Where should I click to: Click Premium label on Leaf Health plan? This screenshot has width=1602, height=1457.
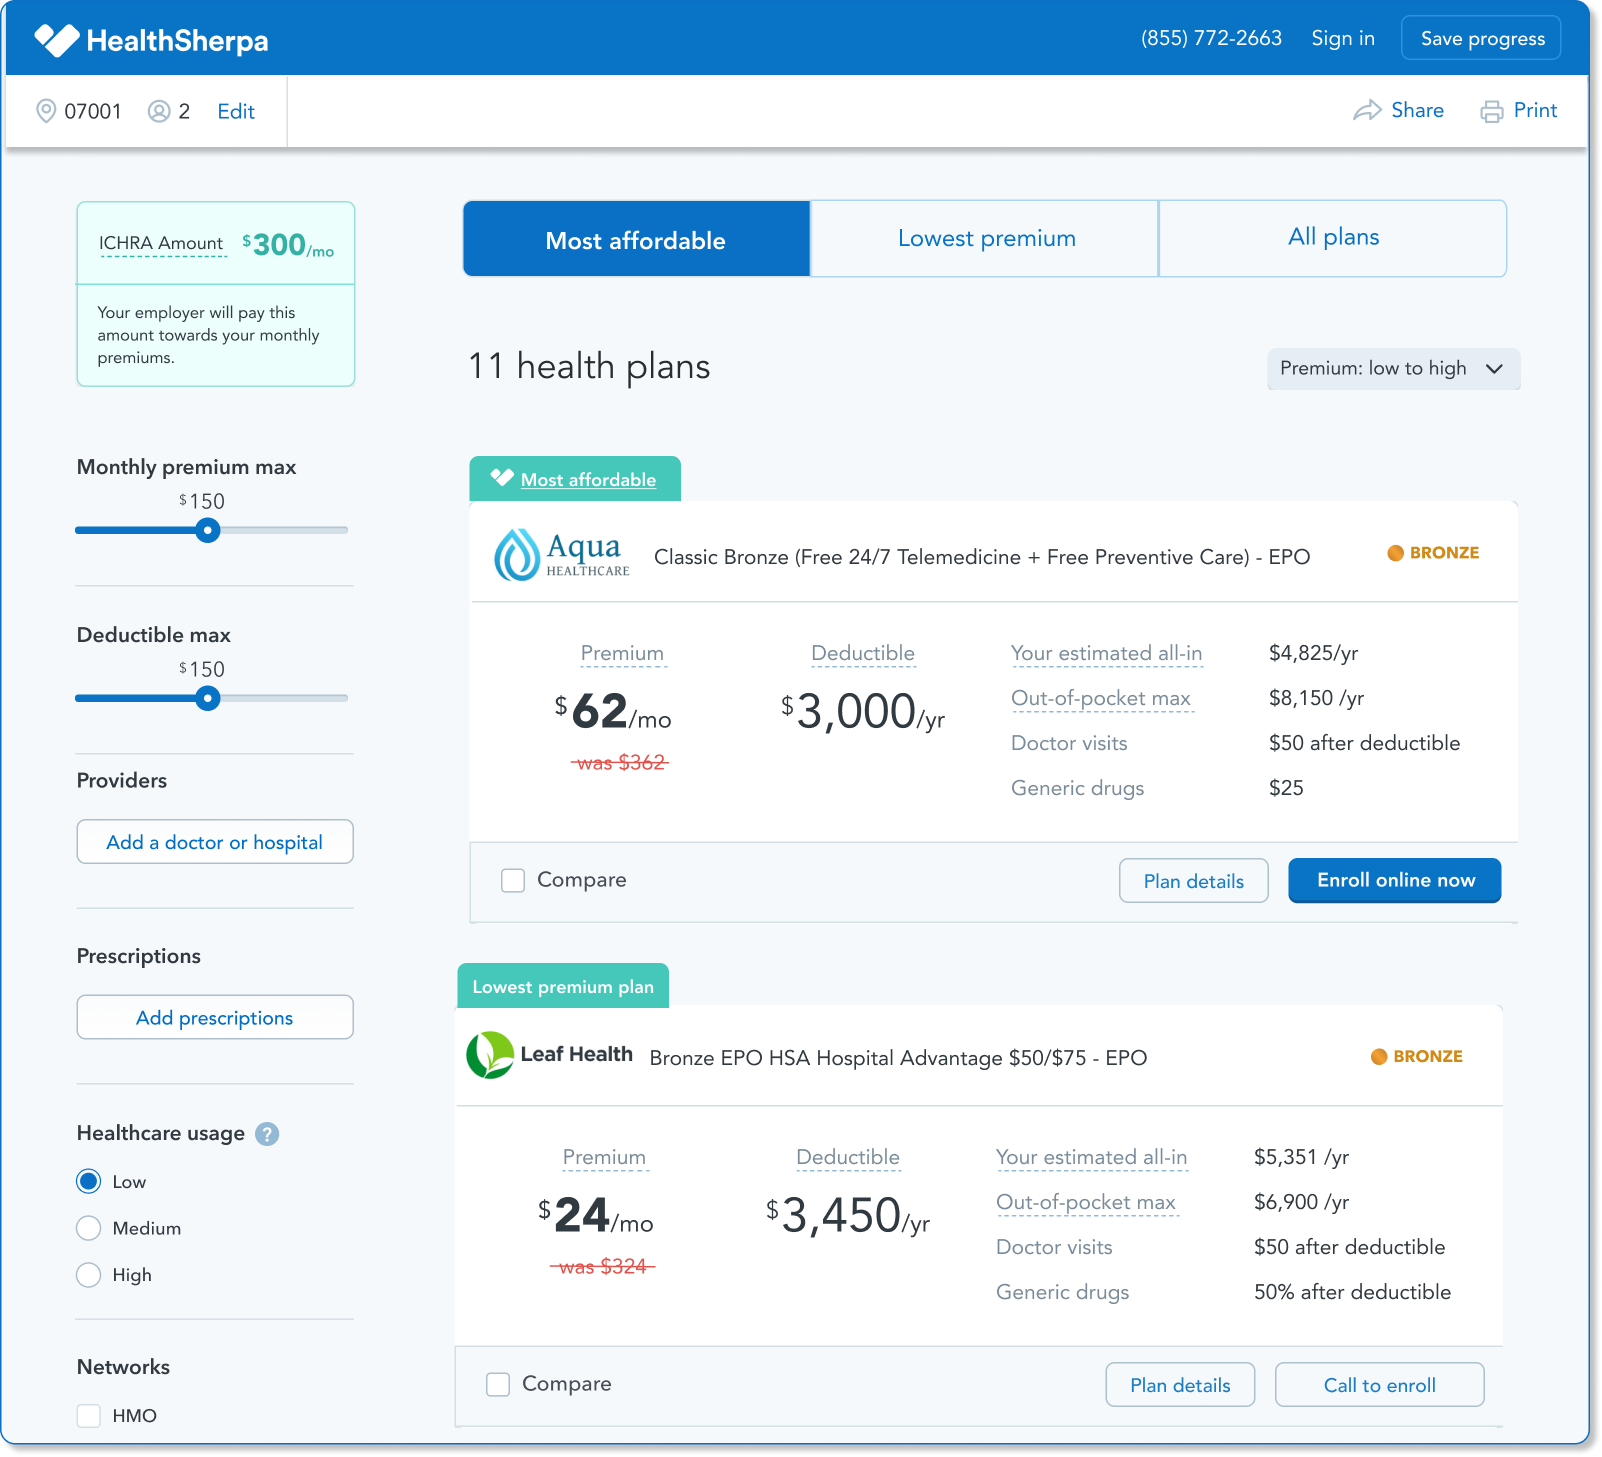tap(604, 1157)
